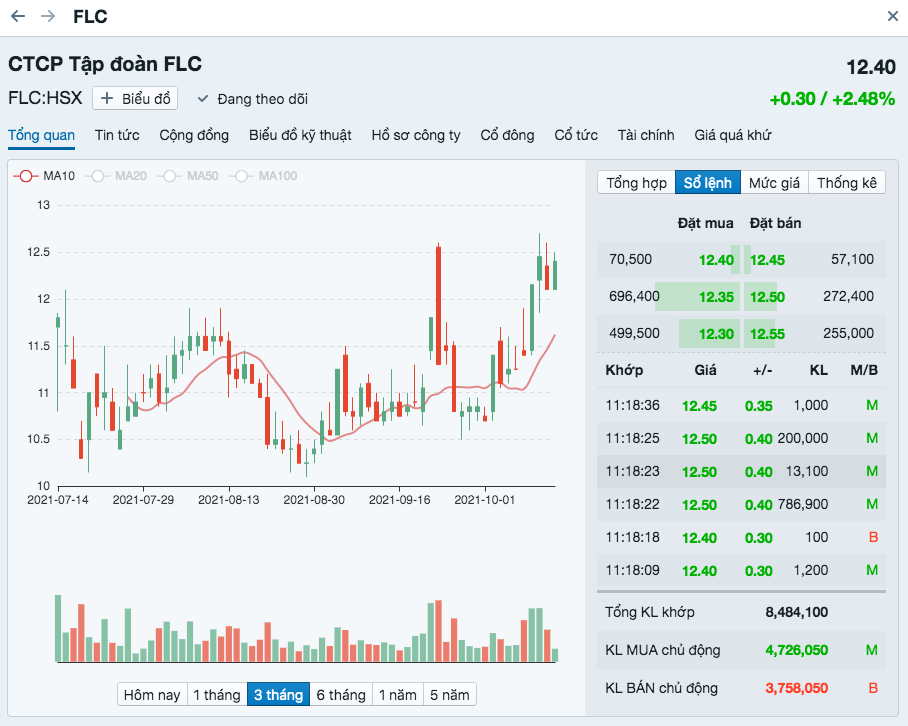
Task: Click the FLC:HSX ticker label
Action: (x=45, y=98)
